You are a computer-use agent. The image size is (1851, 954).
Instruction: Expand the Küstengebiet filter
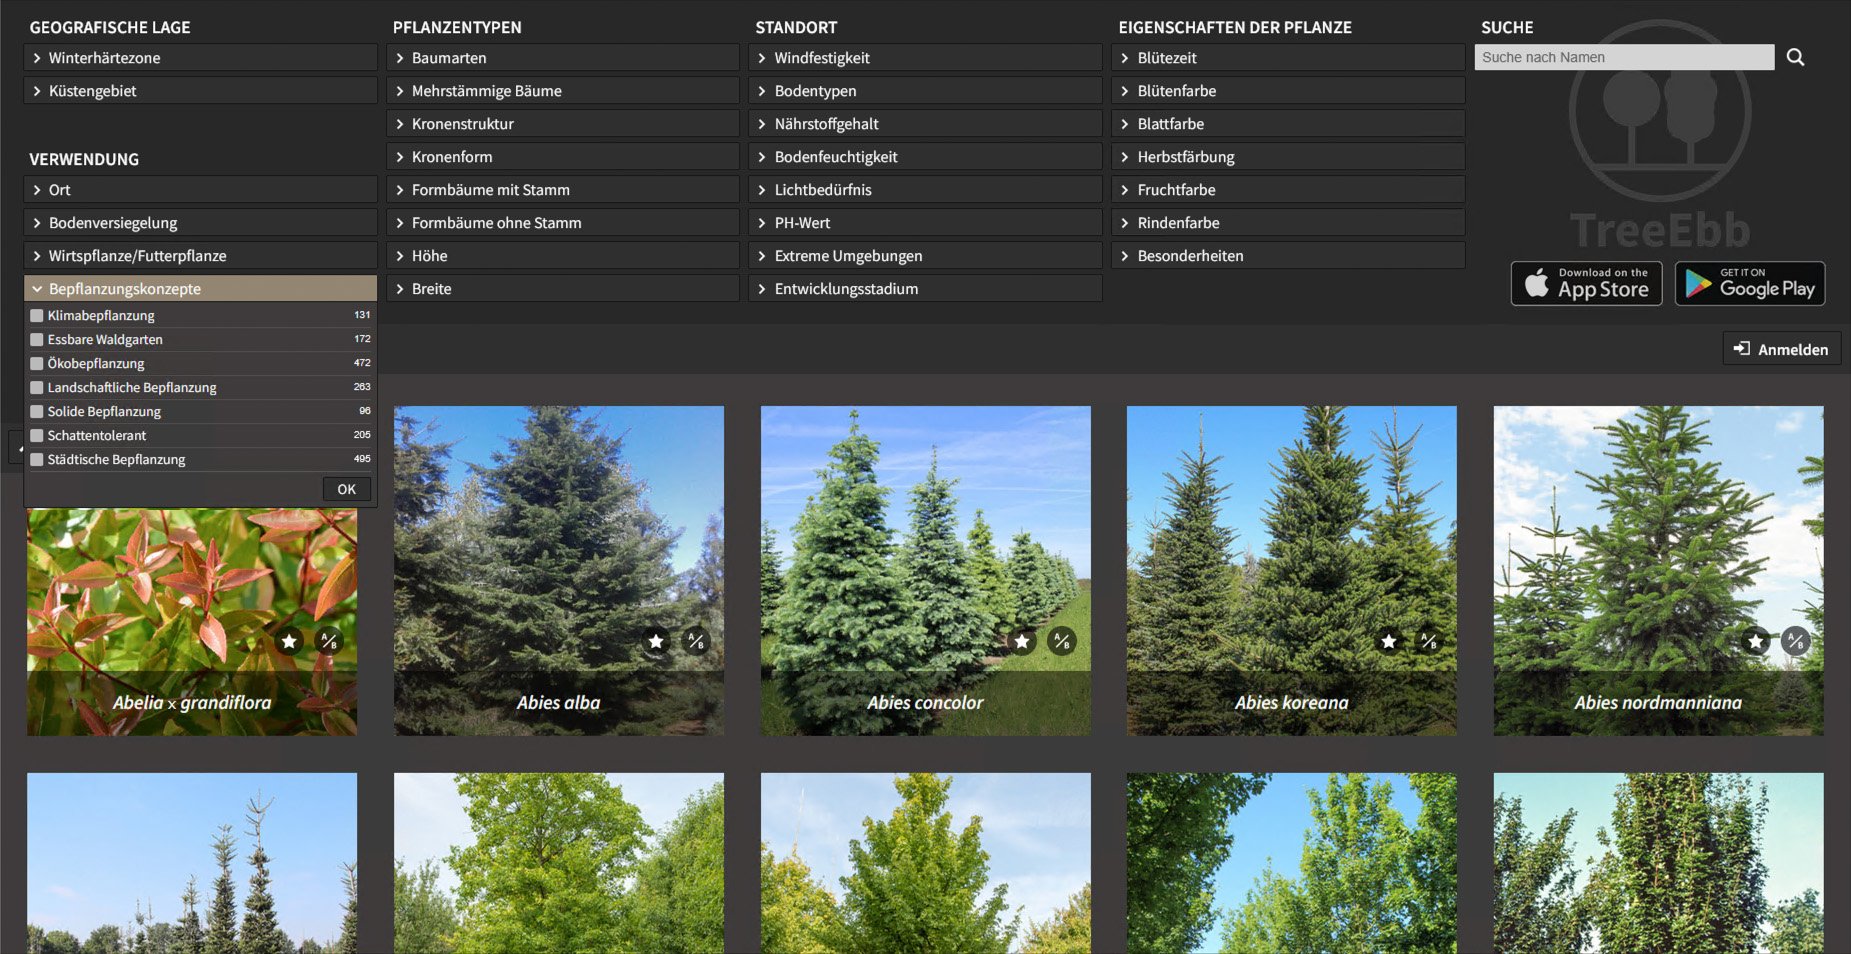tap(200, 91)
